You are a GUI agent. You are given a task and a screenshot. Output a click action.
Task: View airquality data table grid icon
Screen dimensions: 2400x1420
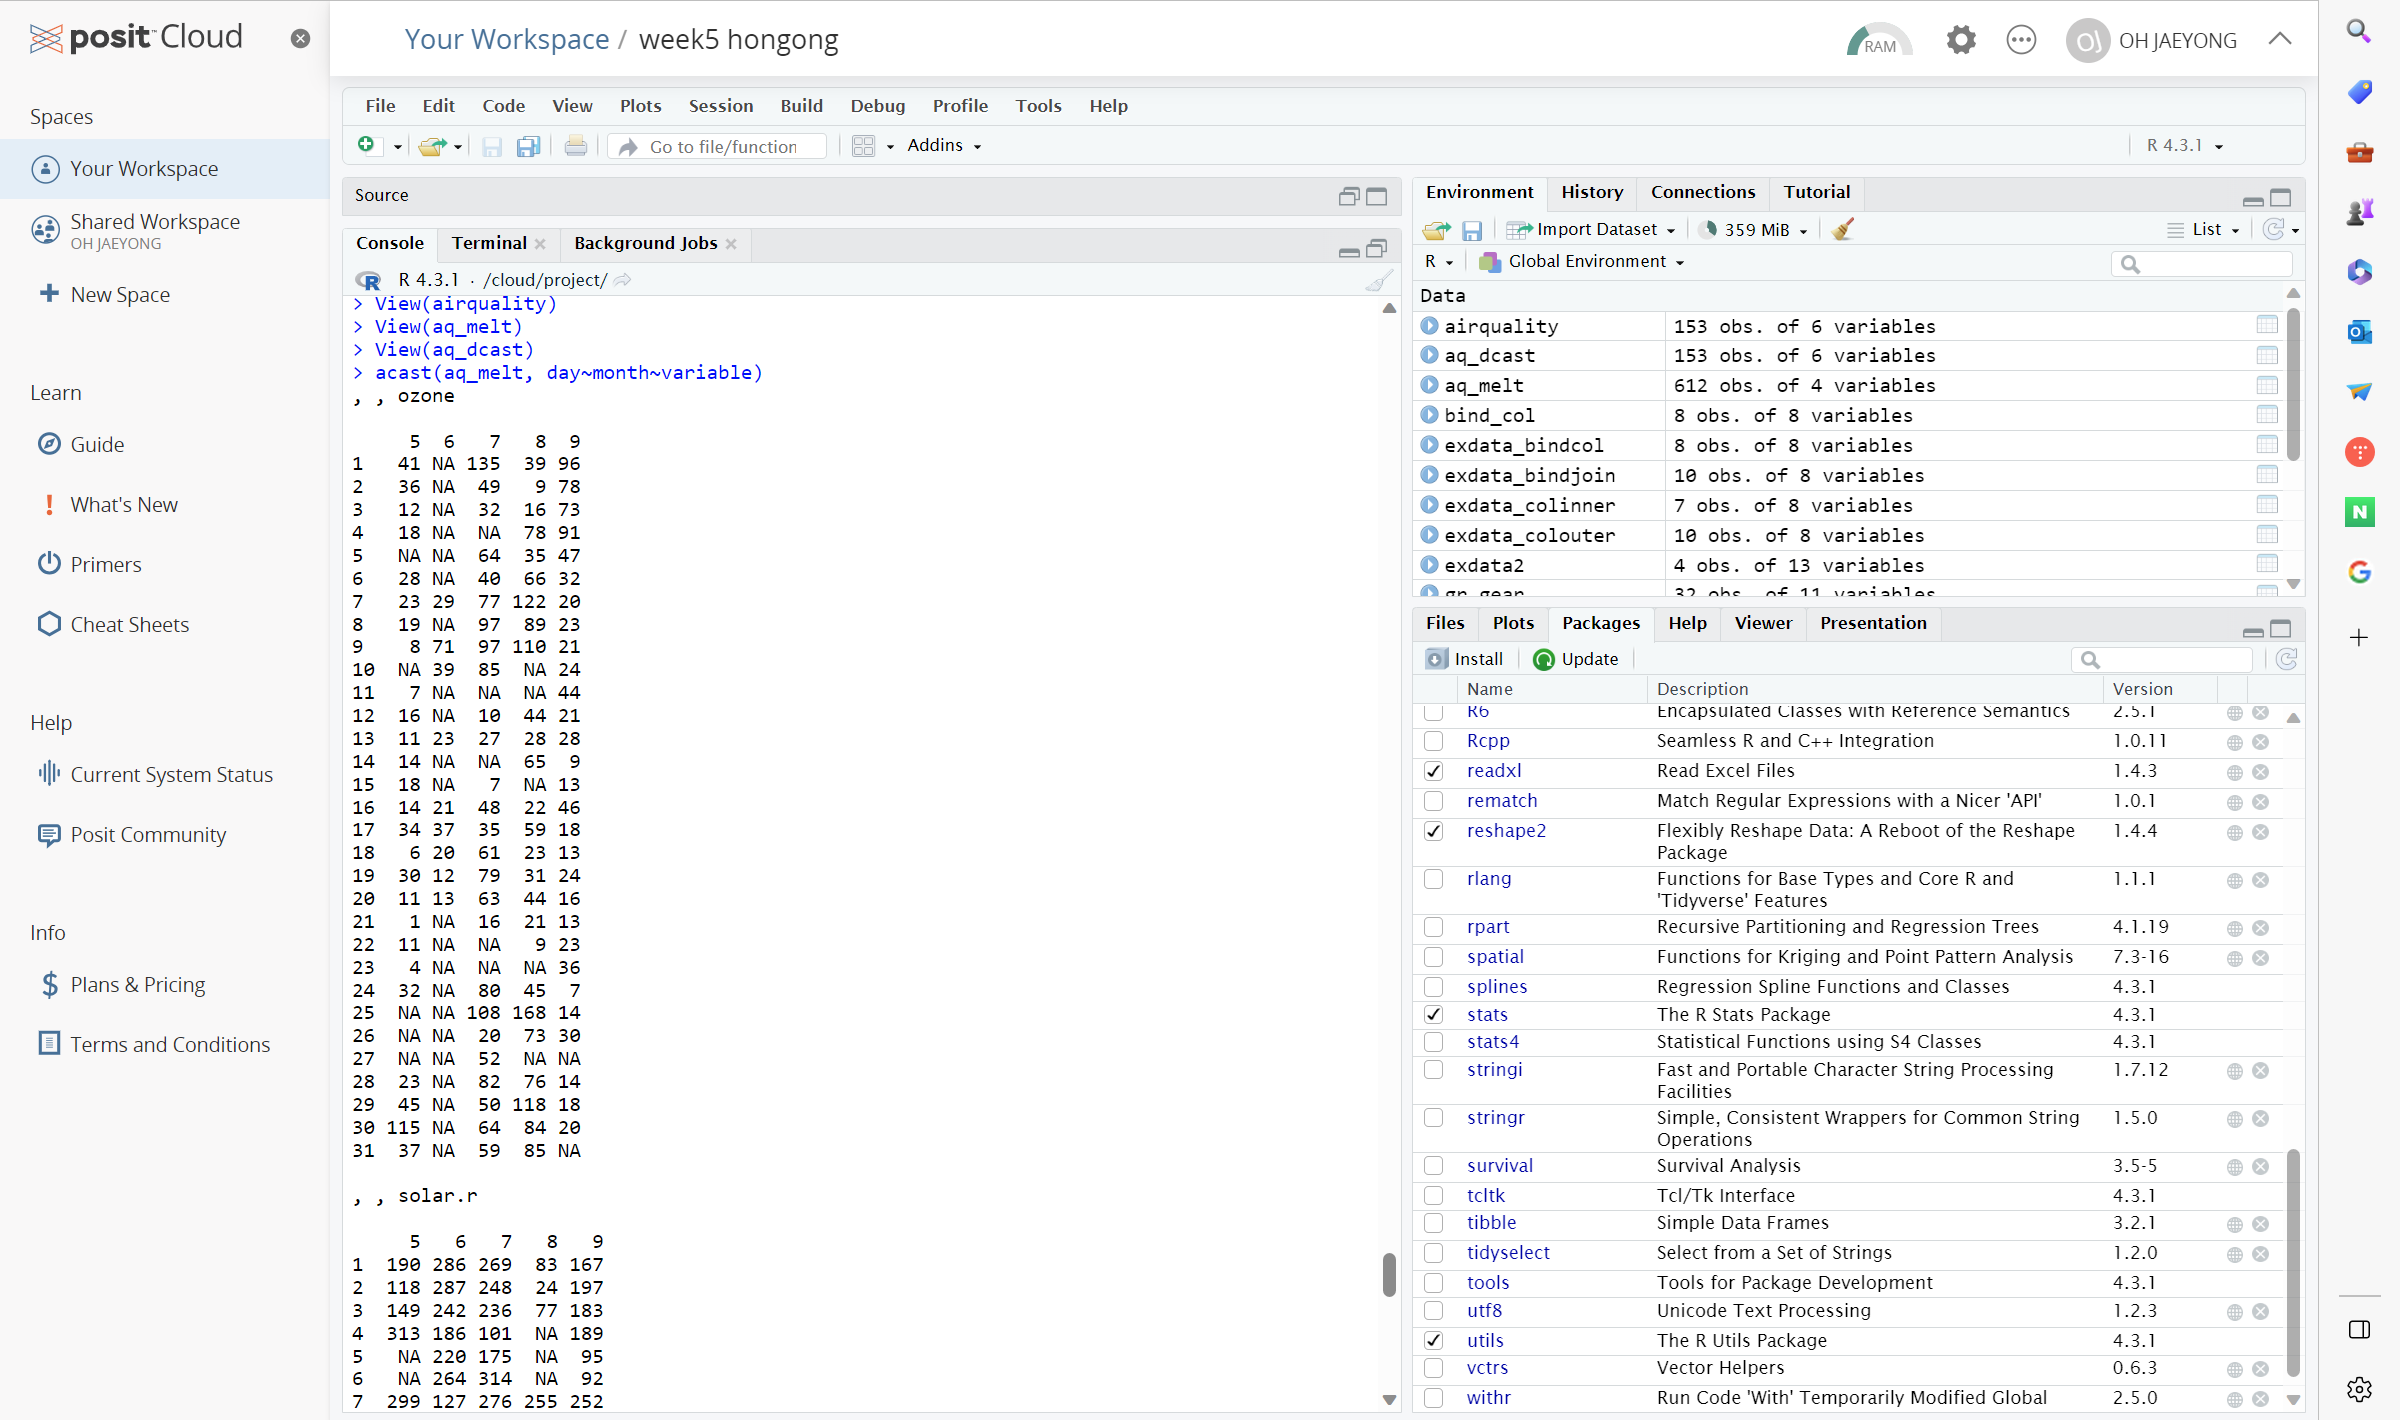pos(2266,325)
